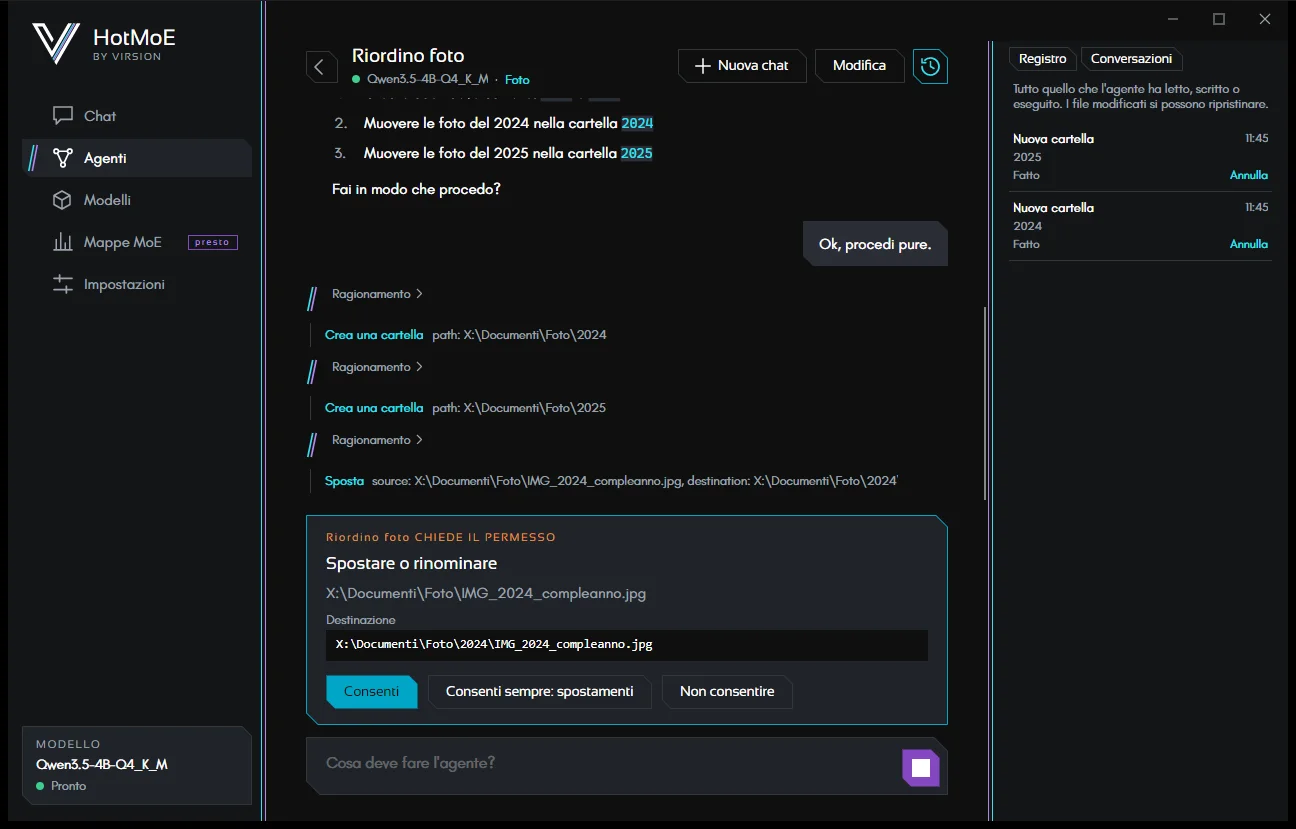Undo the 2025 folder creation via Annulla

tap(1248, 175)
